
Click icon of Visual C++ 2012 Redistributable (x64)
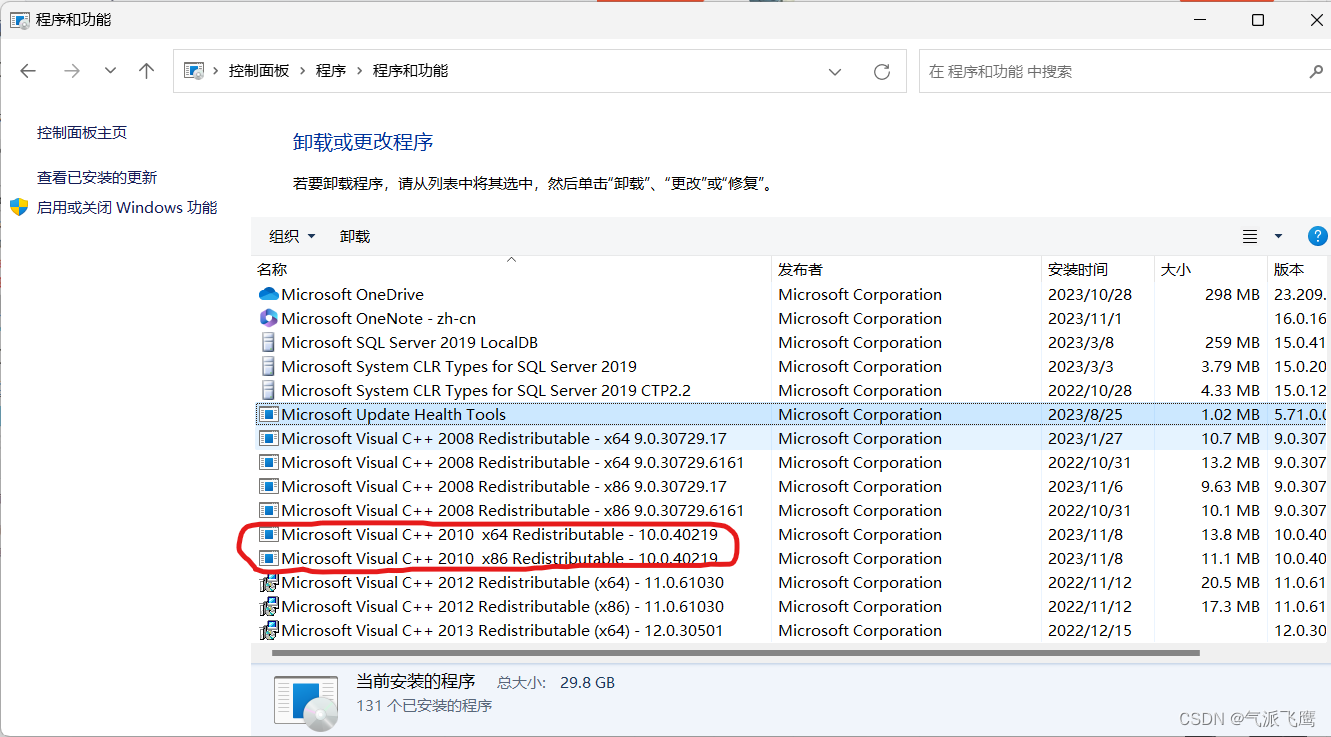point(268,582)
